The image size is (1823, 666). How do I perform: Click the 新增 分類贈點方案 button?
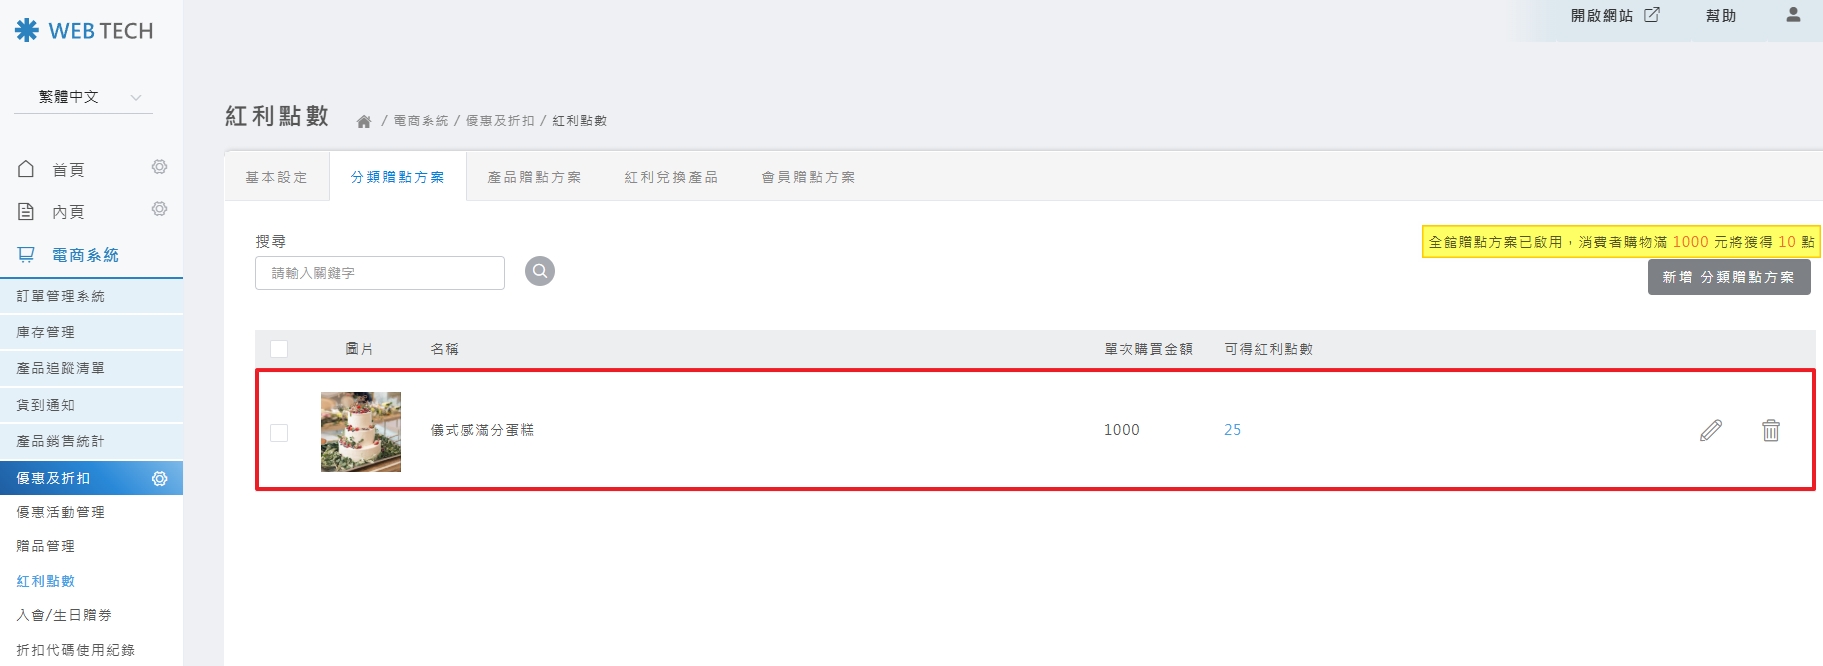[1728, 277]
